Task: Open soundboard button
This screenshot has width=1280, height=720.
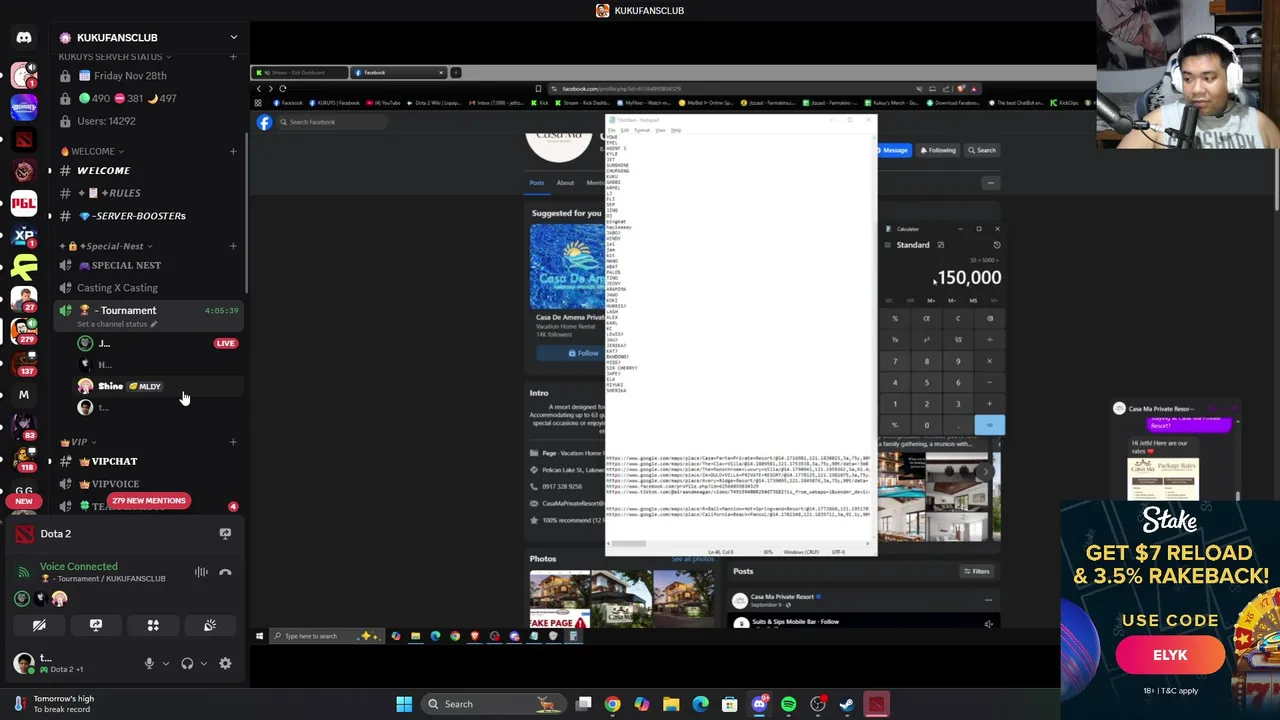Action: pos(210,625)
